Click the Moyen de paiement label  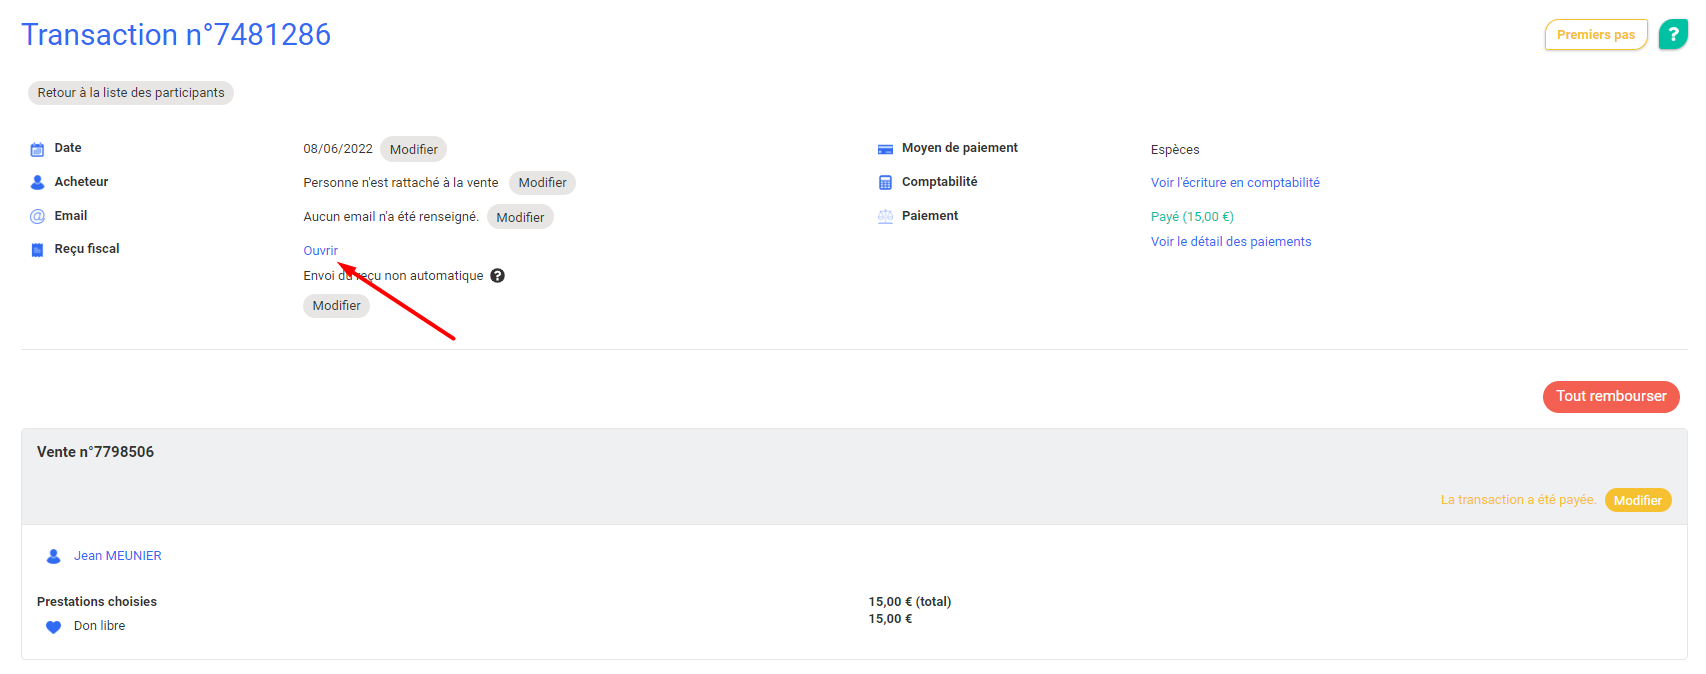tap(960, 148)
